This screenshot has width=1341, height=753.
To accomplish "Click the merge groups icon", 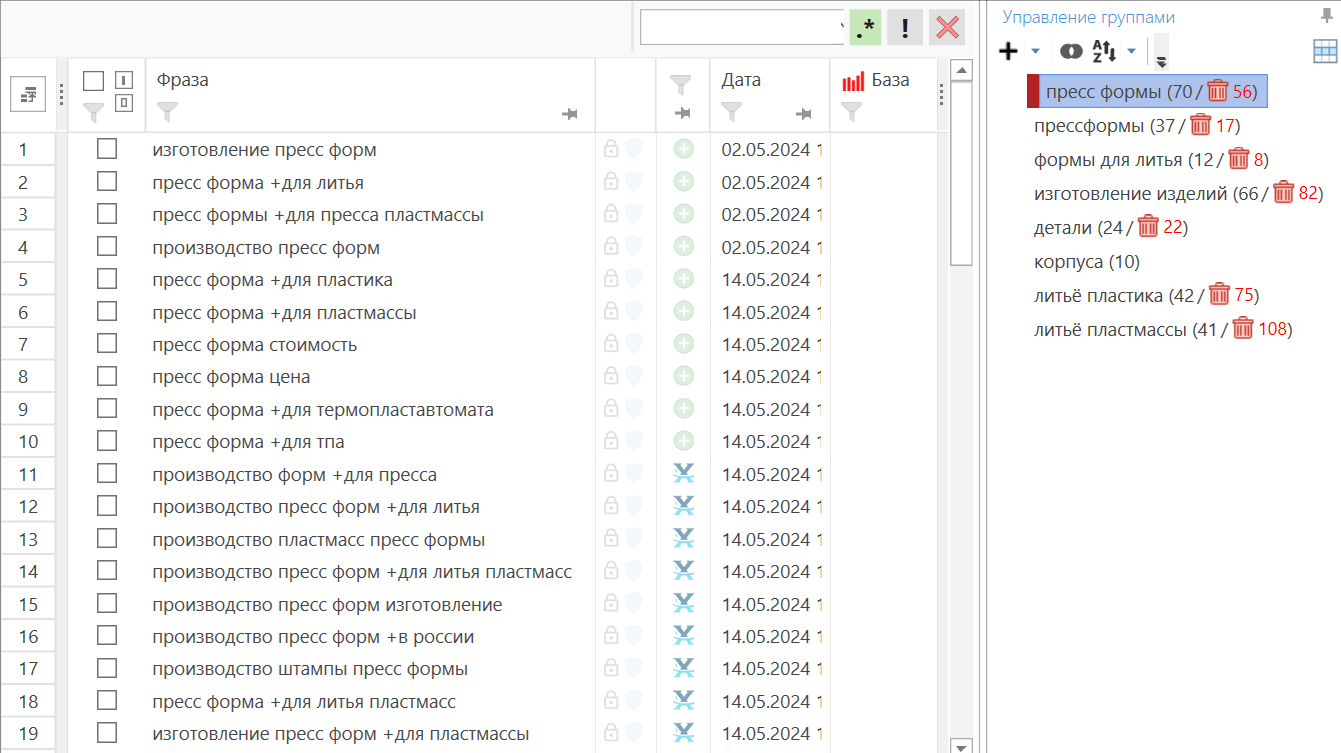I will point(1071,51).
